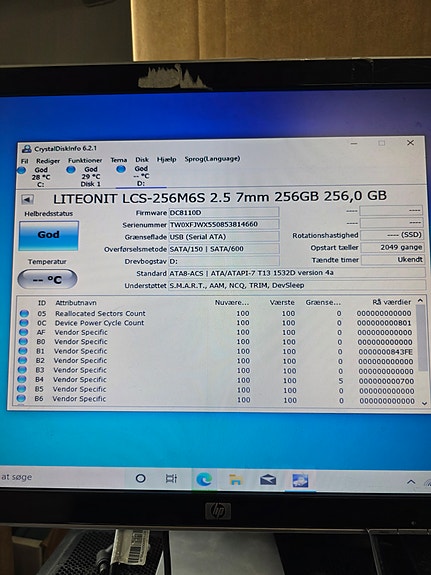Click the Reallocated Sectors Count status dot
The image size is (431, 575).
pos(24,314)
